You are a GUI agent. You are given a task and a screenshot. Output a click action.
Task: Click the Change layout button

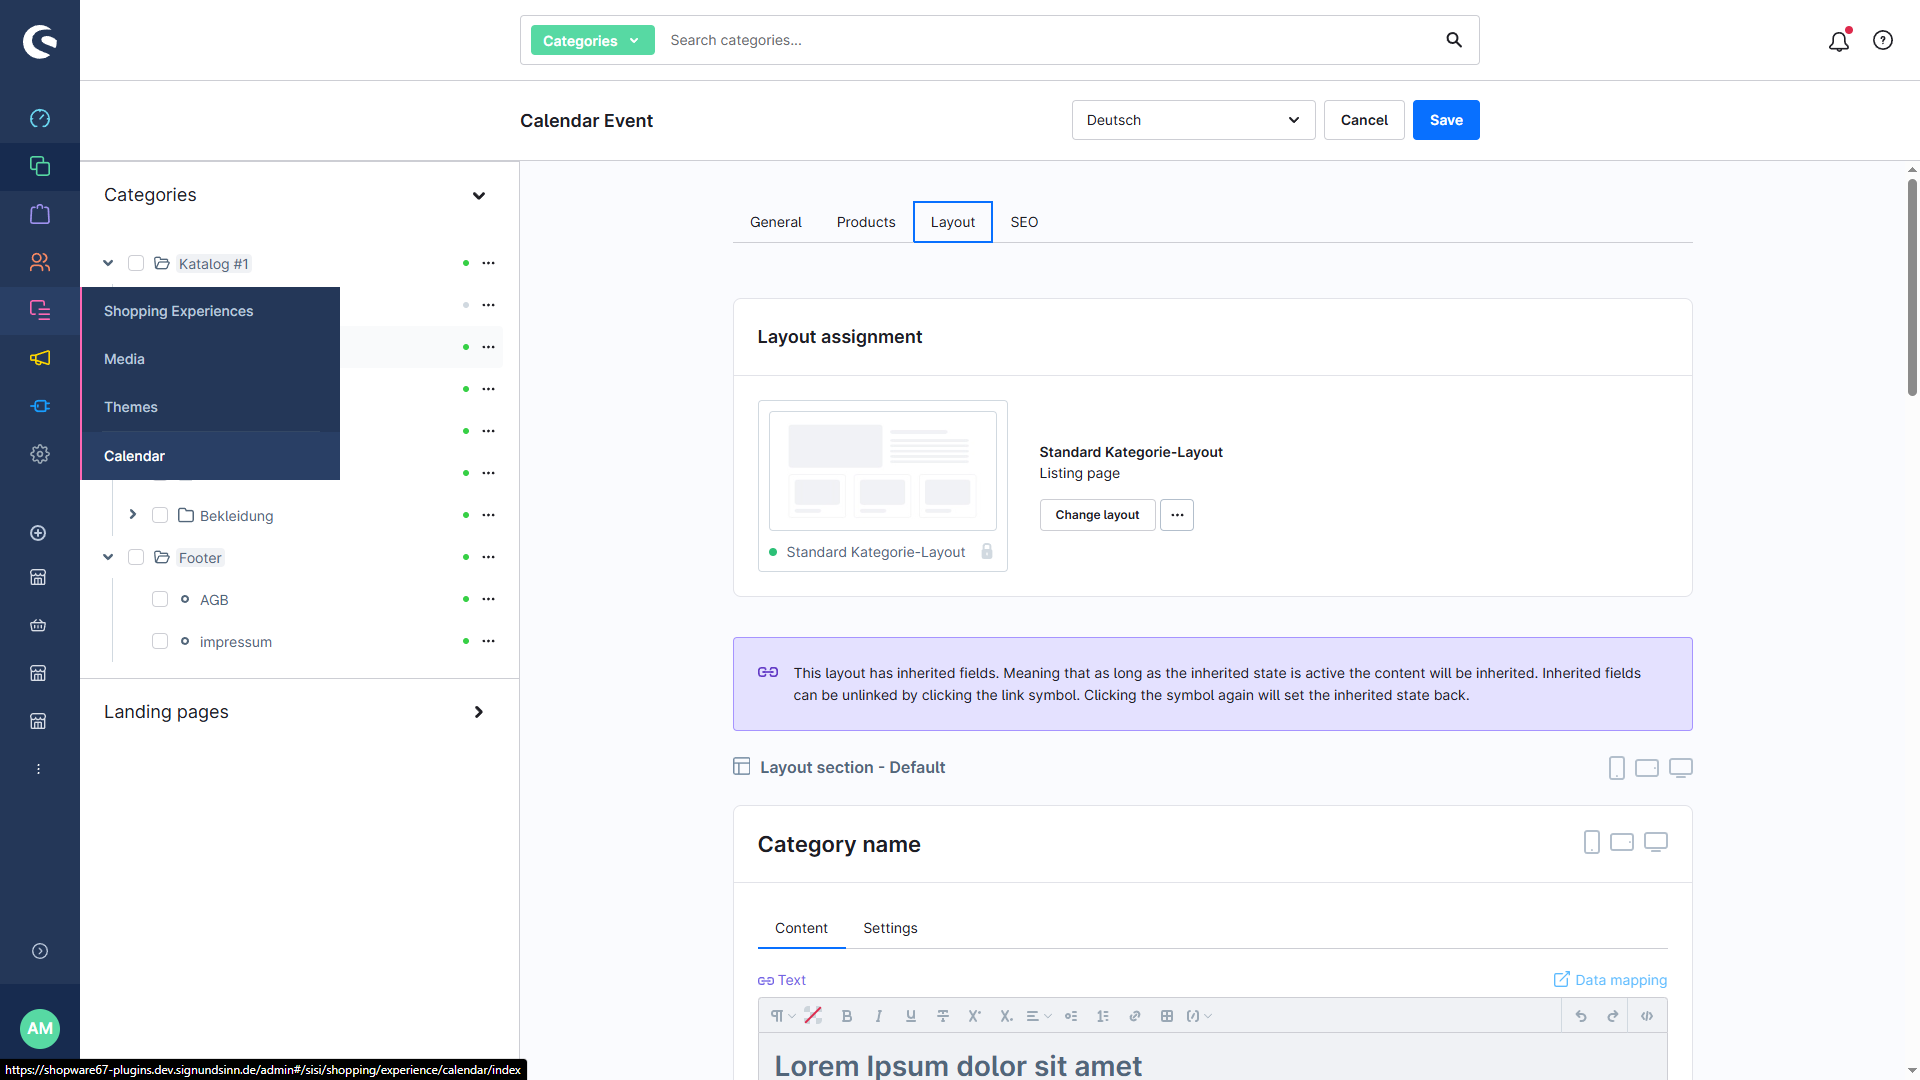coord(1097,515)
